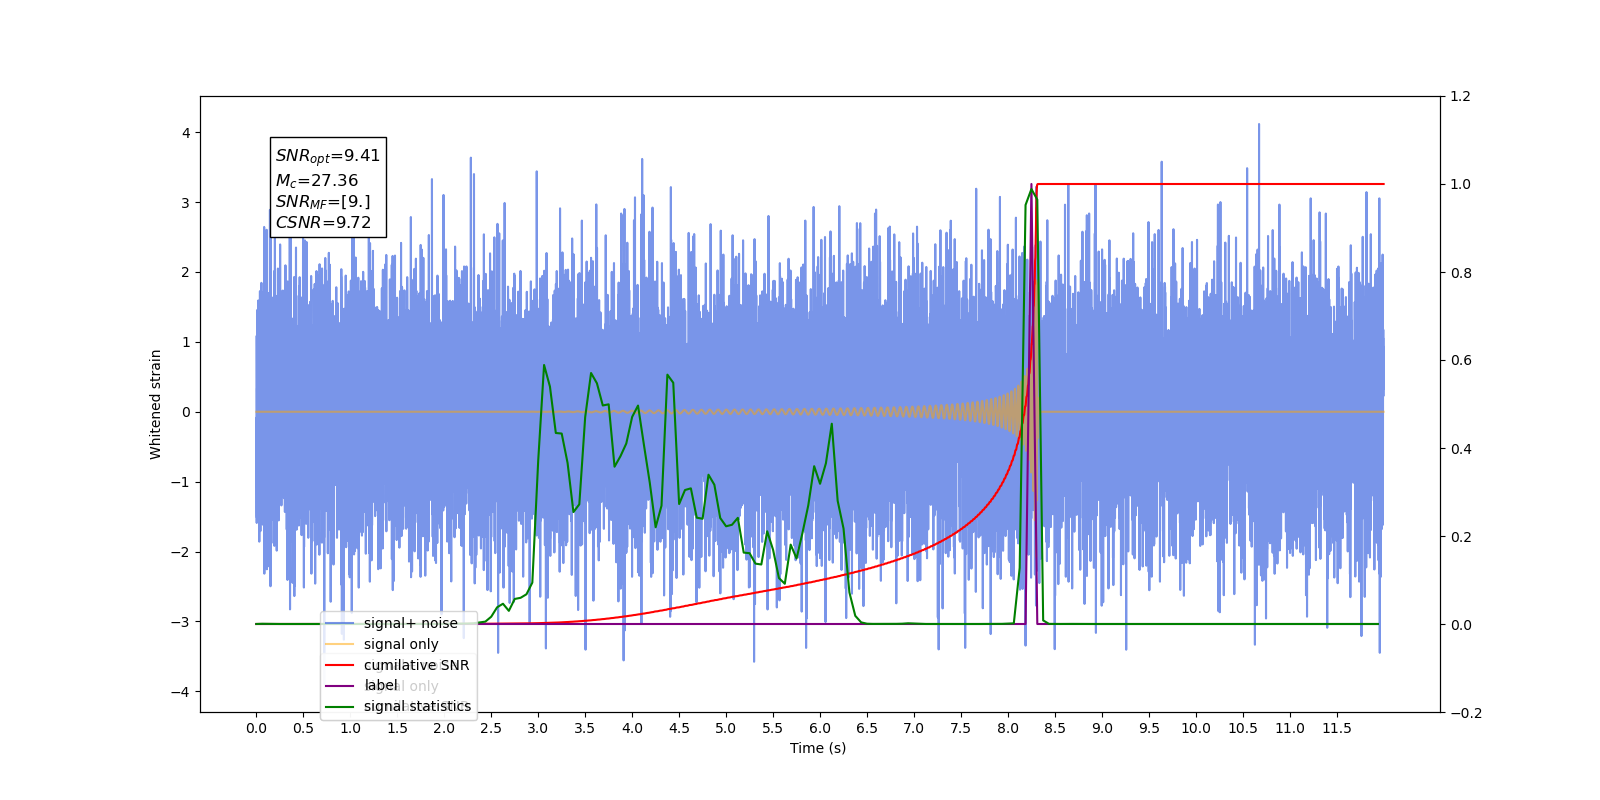This screenshot has width=1600, height=800.
Task: Click the 2.5 tick on the time axis
Action: [x=491, y=728]
